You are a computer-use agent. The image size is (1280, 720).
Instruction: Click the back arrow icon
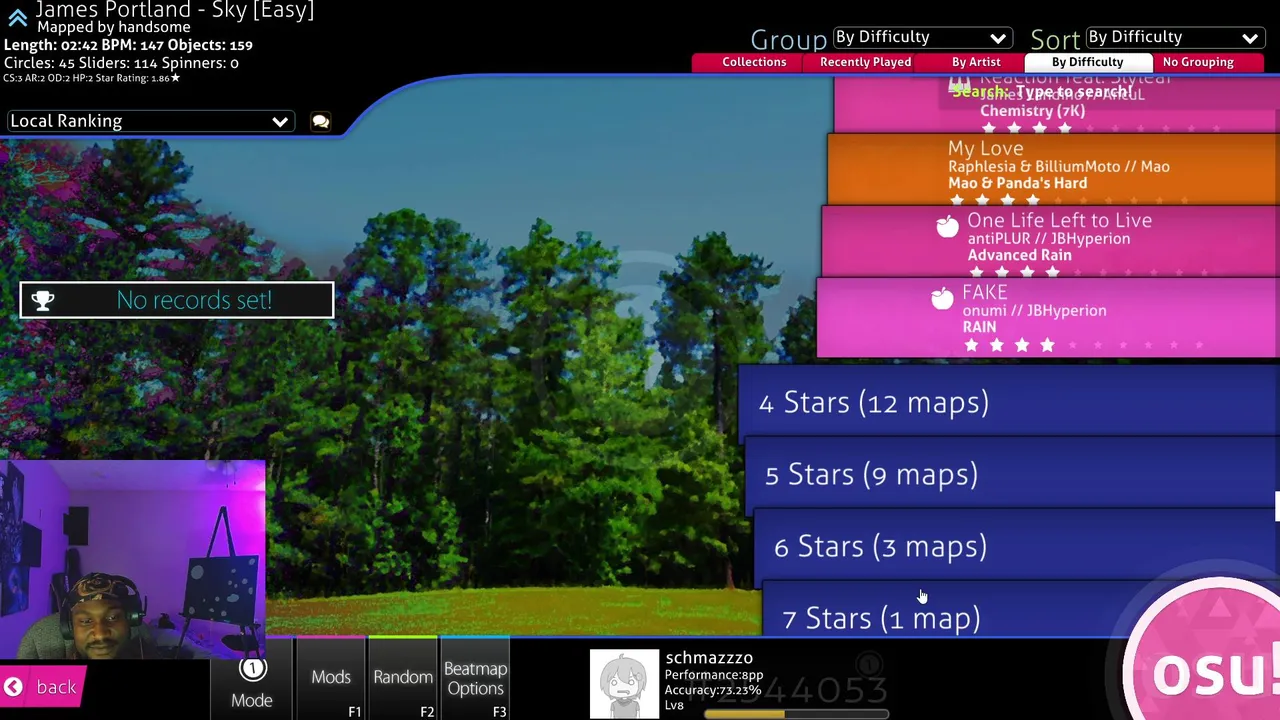click(x=13, y=687)
